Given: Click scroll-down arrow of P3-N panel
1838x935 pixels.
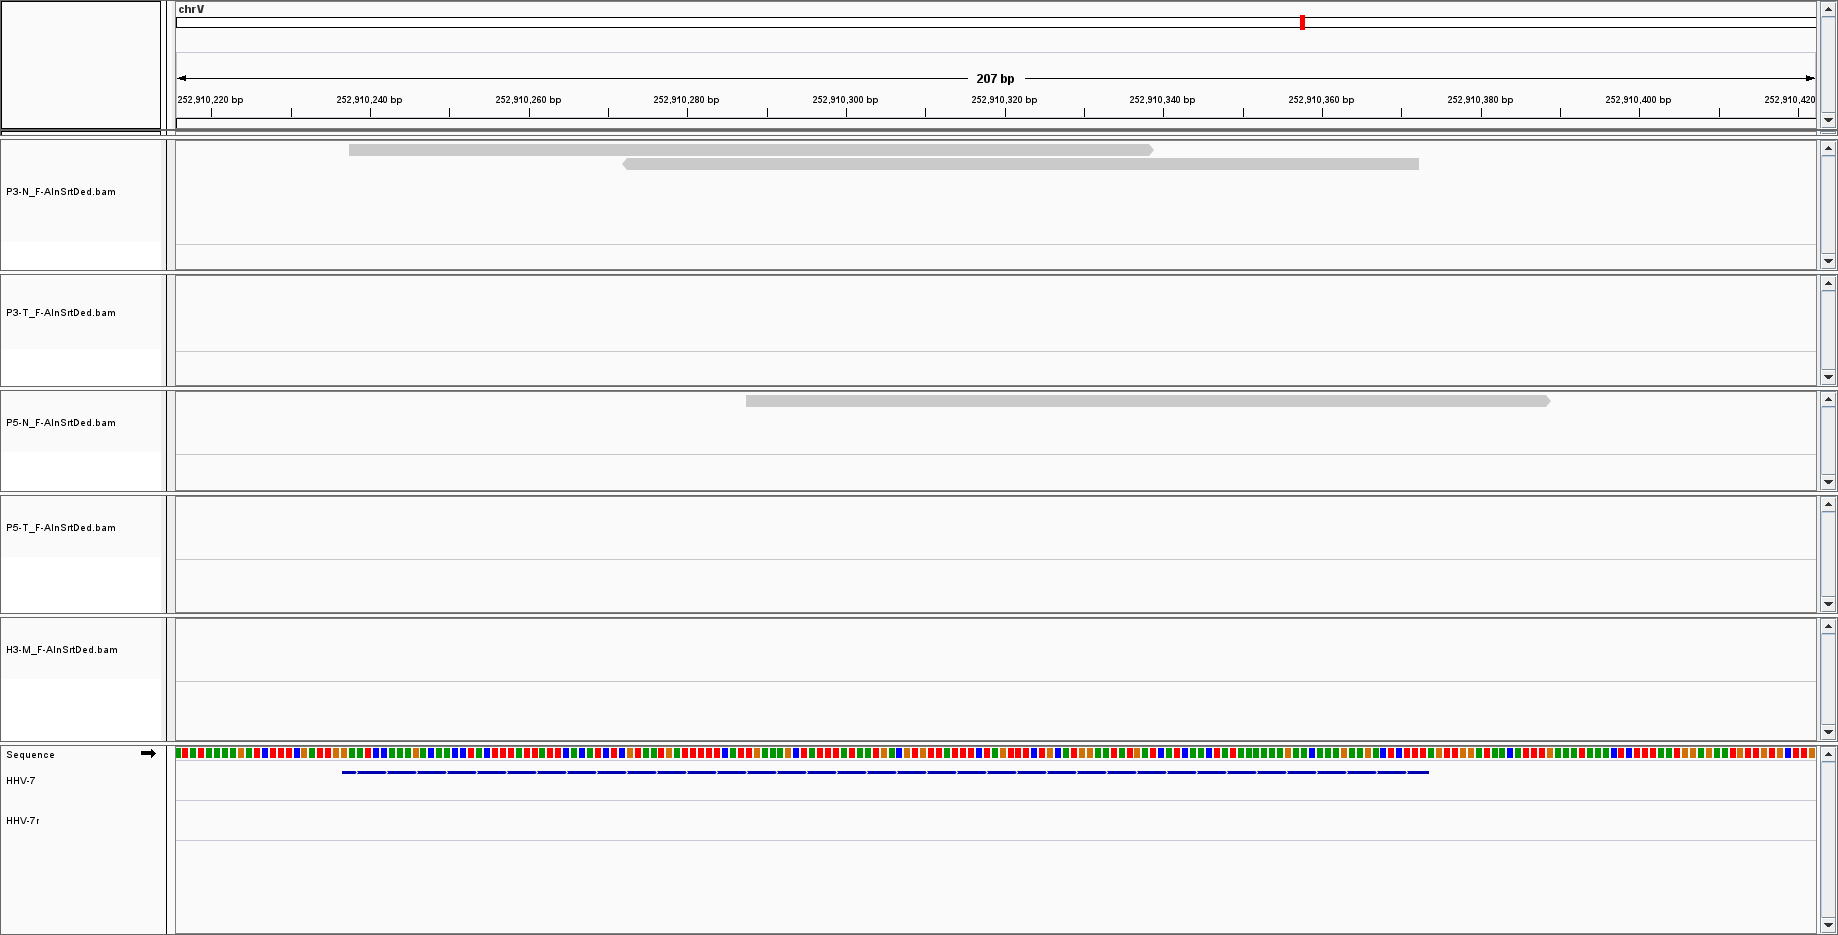Looking at the screenshot, I should click(1828, 261).
